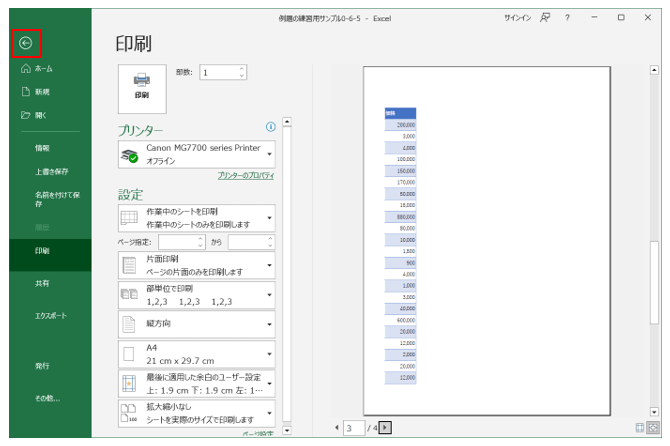Open エクスポート from the sidebar menu
This screenshot has height=446, width=670.
click(x=51, y=316)
